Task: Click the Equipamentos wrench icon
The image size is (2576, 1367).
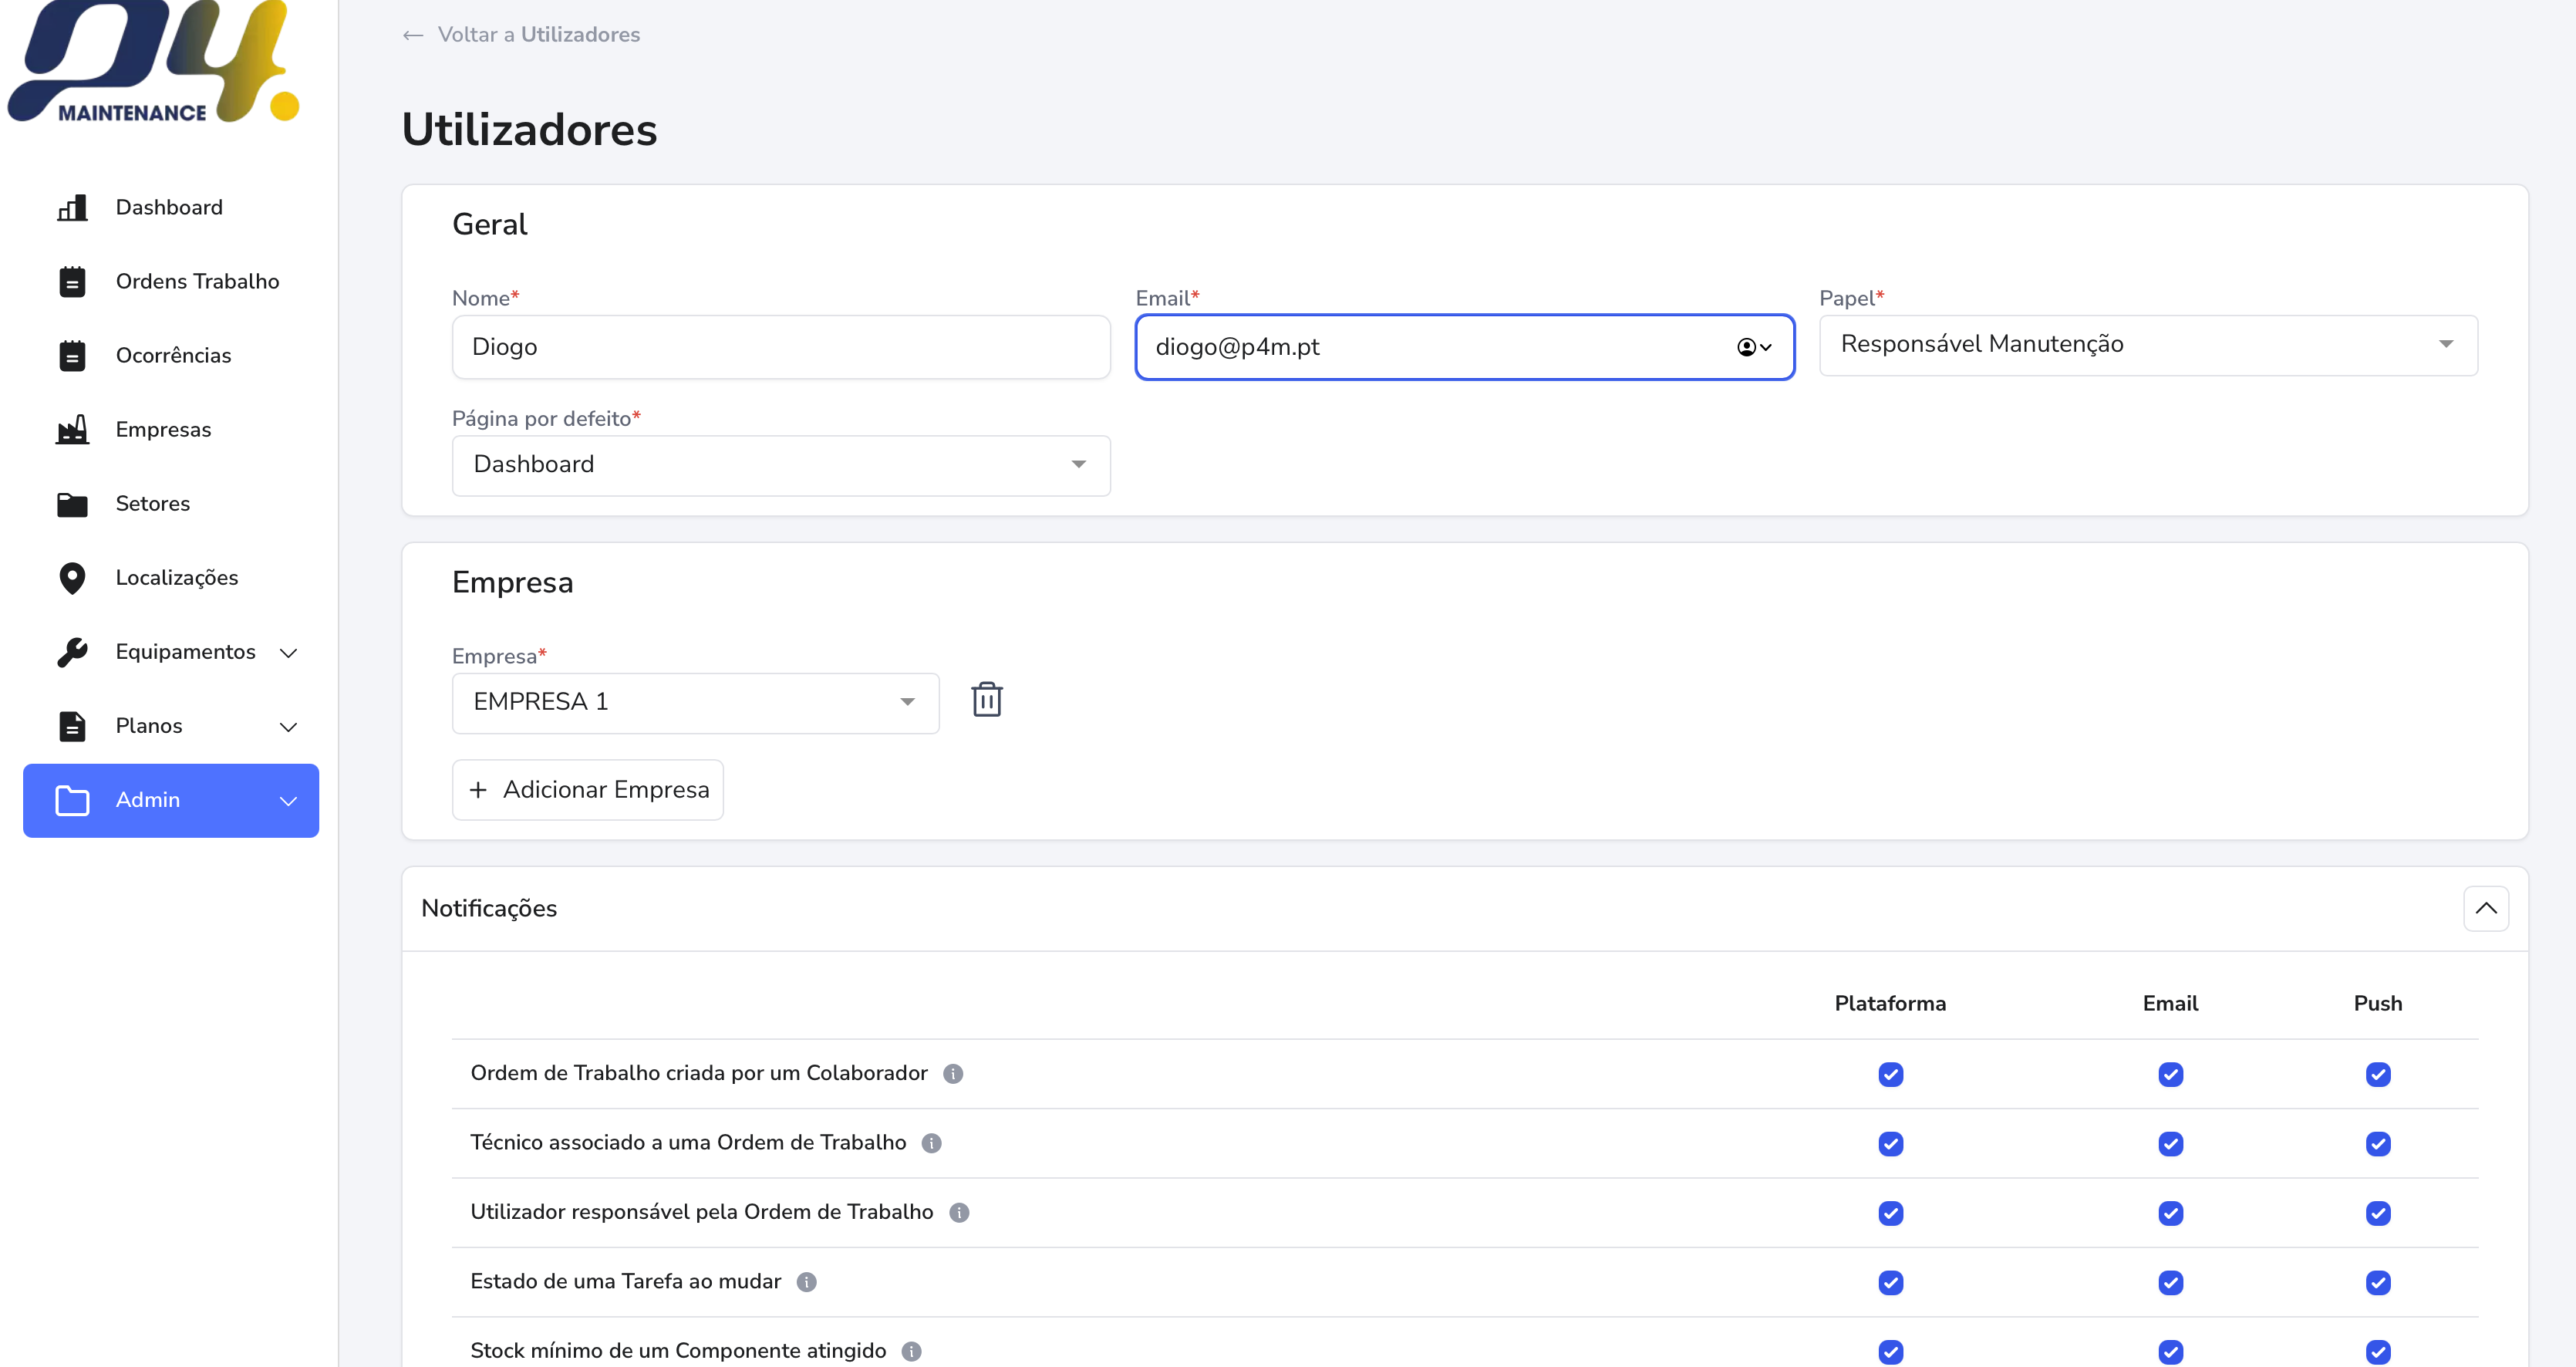Action: (71, 651)
